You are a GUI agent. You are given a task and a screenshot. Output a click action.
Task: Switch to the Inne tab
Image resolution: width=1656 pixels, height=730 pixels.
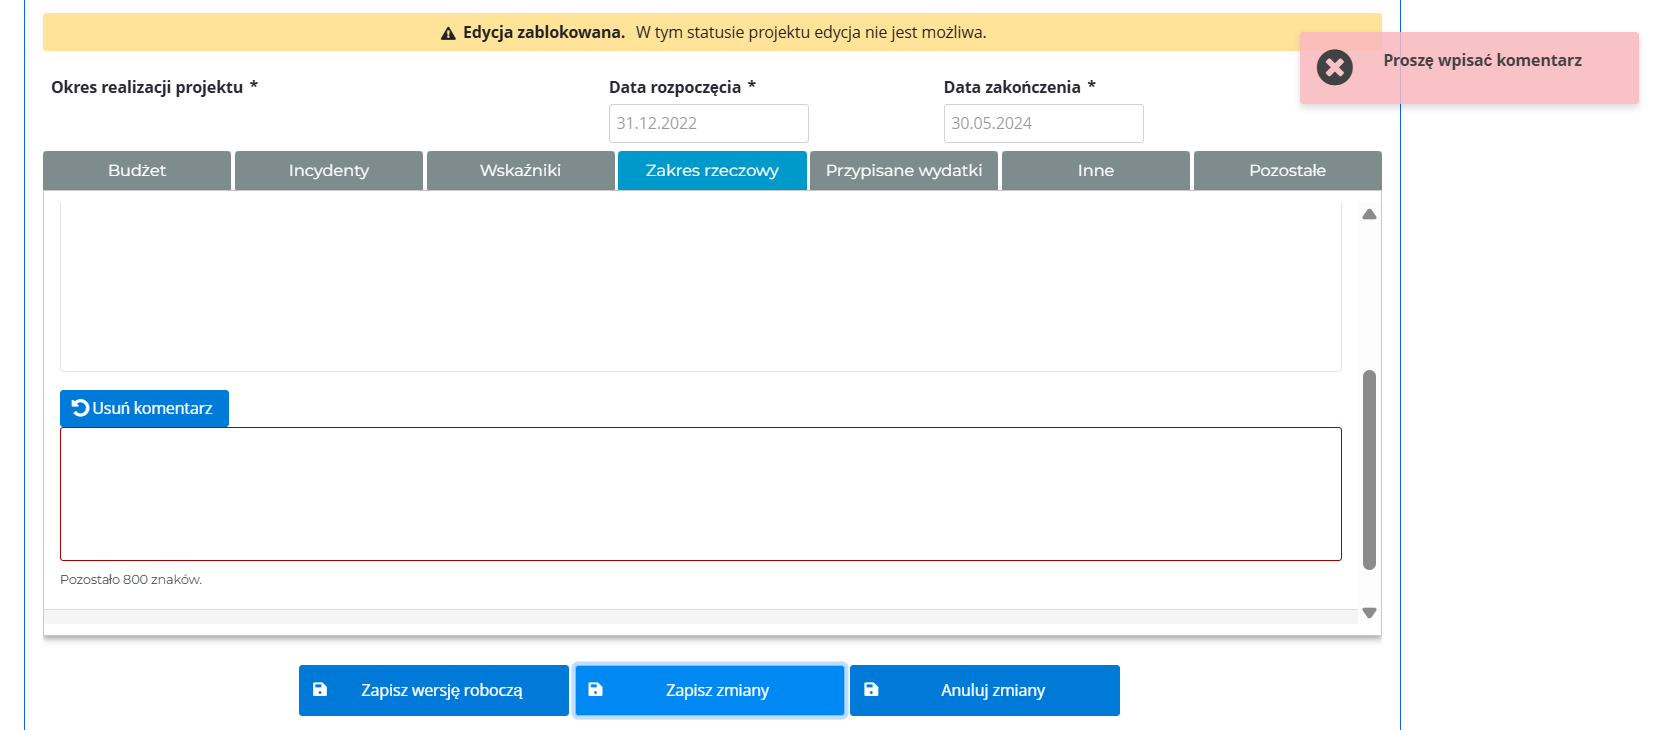pyautogui.click(x=1095, y=171)
